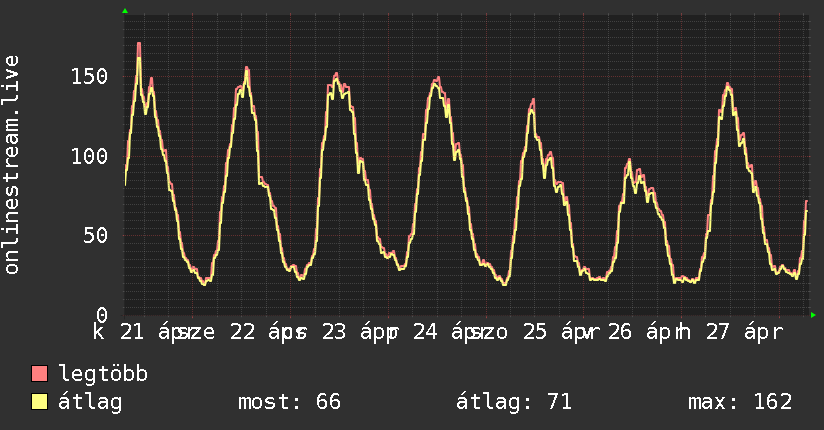This screenshot has width=824, height=430.
Task: Click the yellow átlag legend swatch
Action: click(40, 402)
